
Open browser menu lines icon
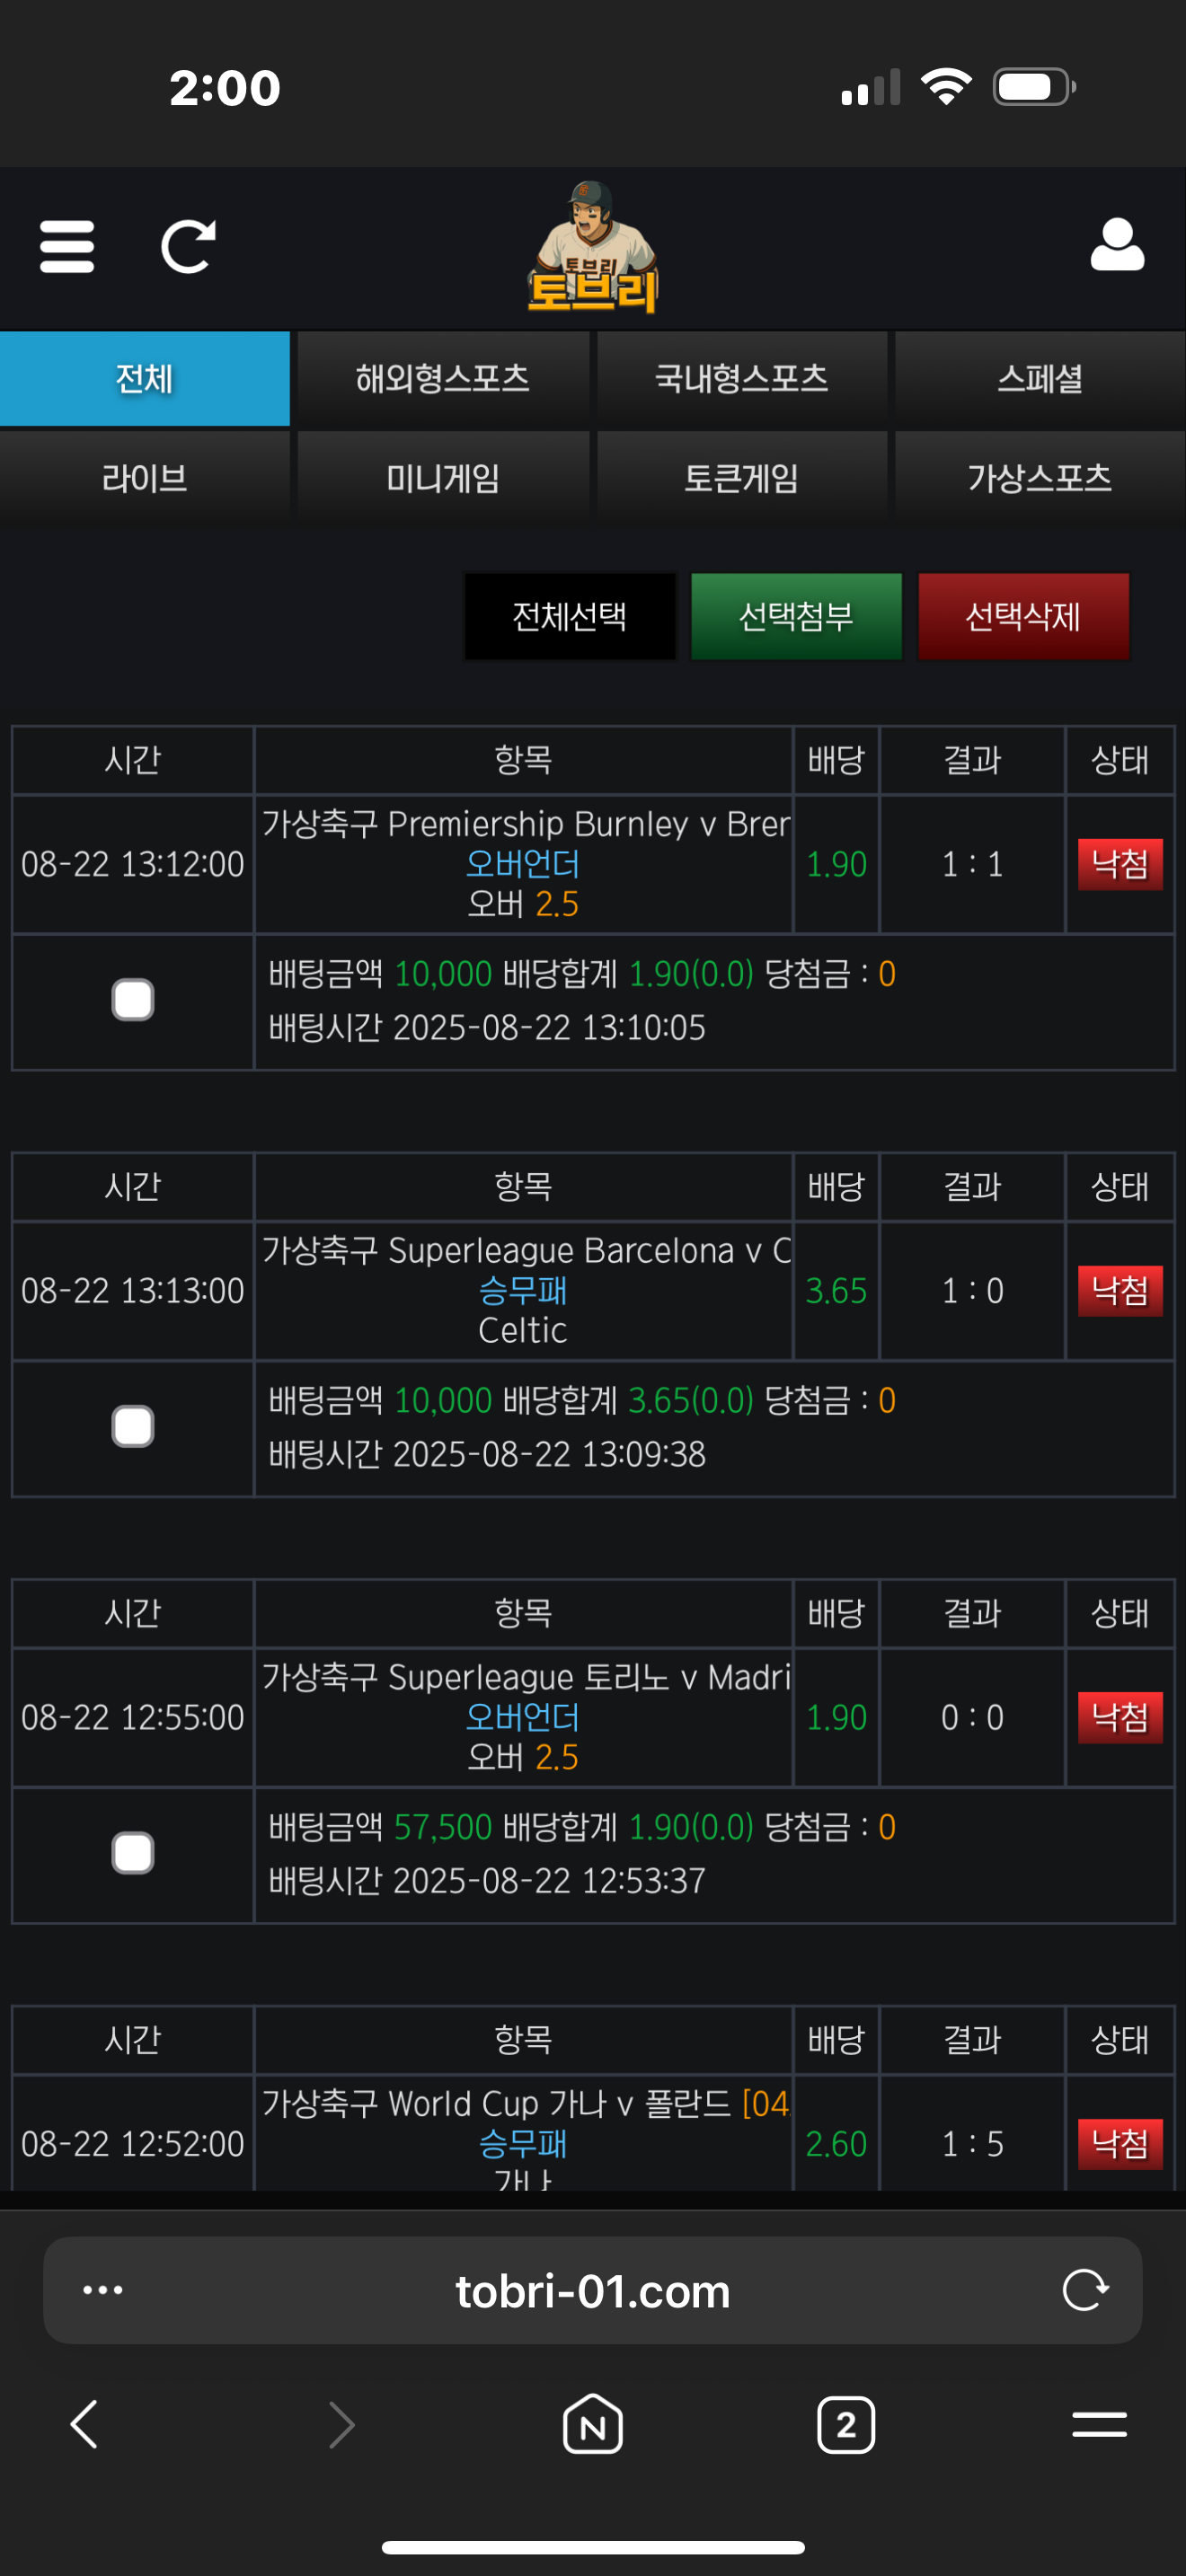1100,2425
